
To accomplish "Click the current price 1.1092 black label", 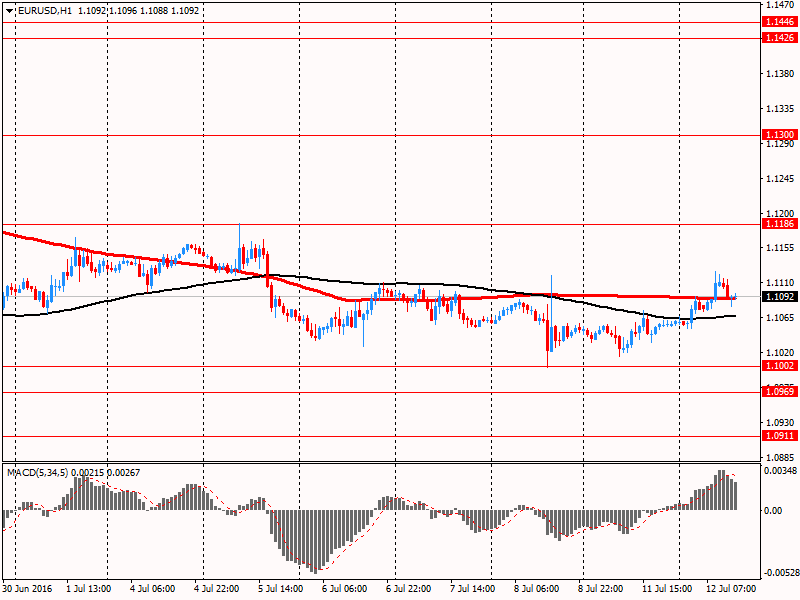I will pyautogui.click(x=780, y=296).
